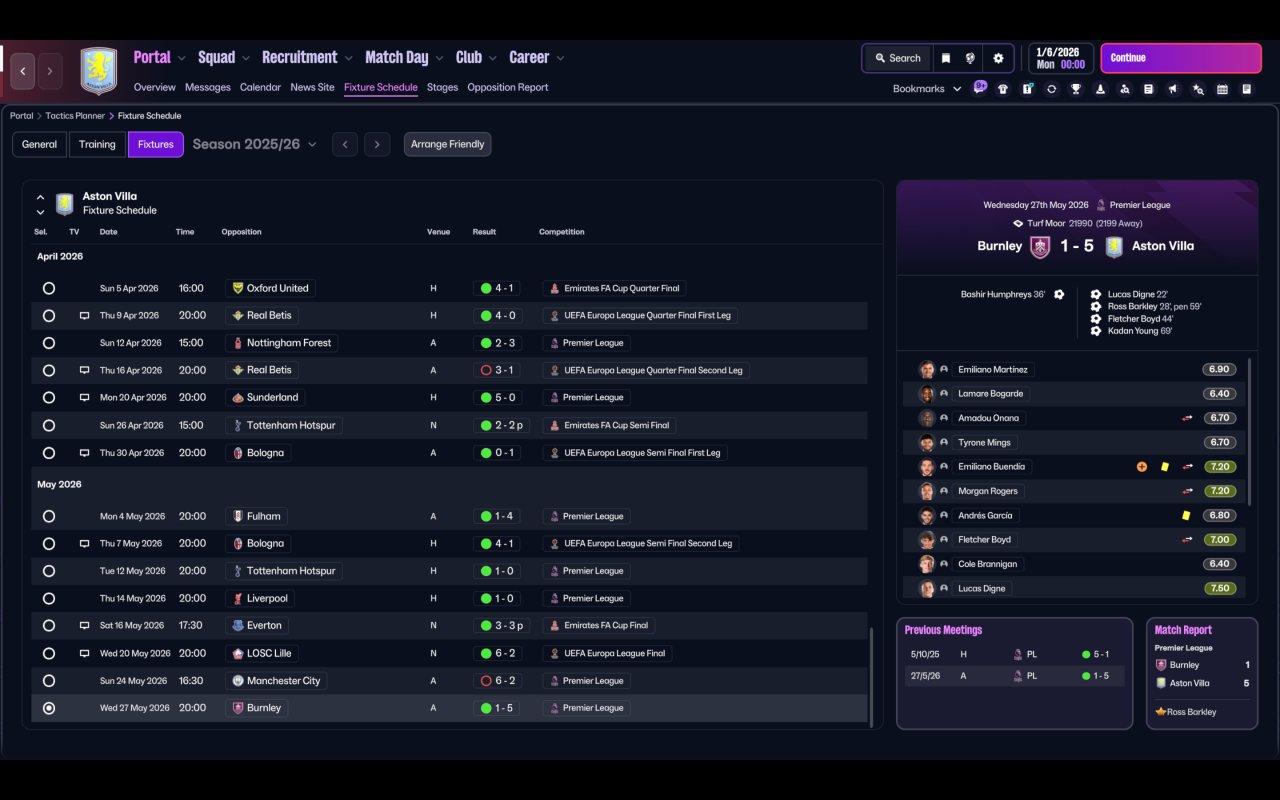Click the fixture list vertical scrollbar

click(873, 677)
